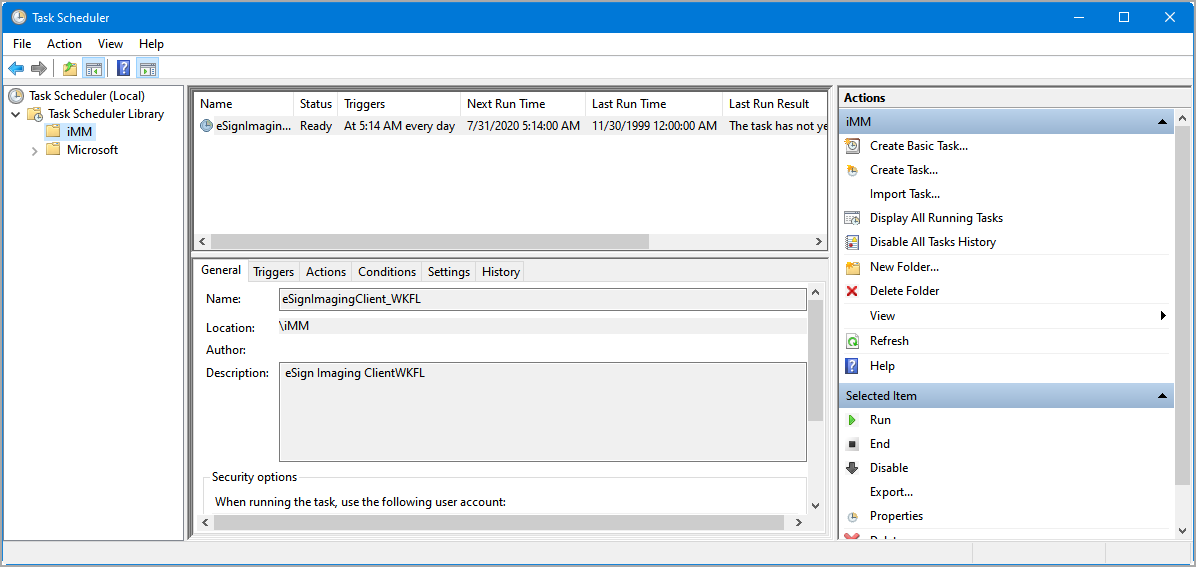This screenshot has height=567, width=1196.
Task: Click the Properties clock icon
Action: click(853, 517)
